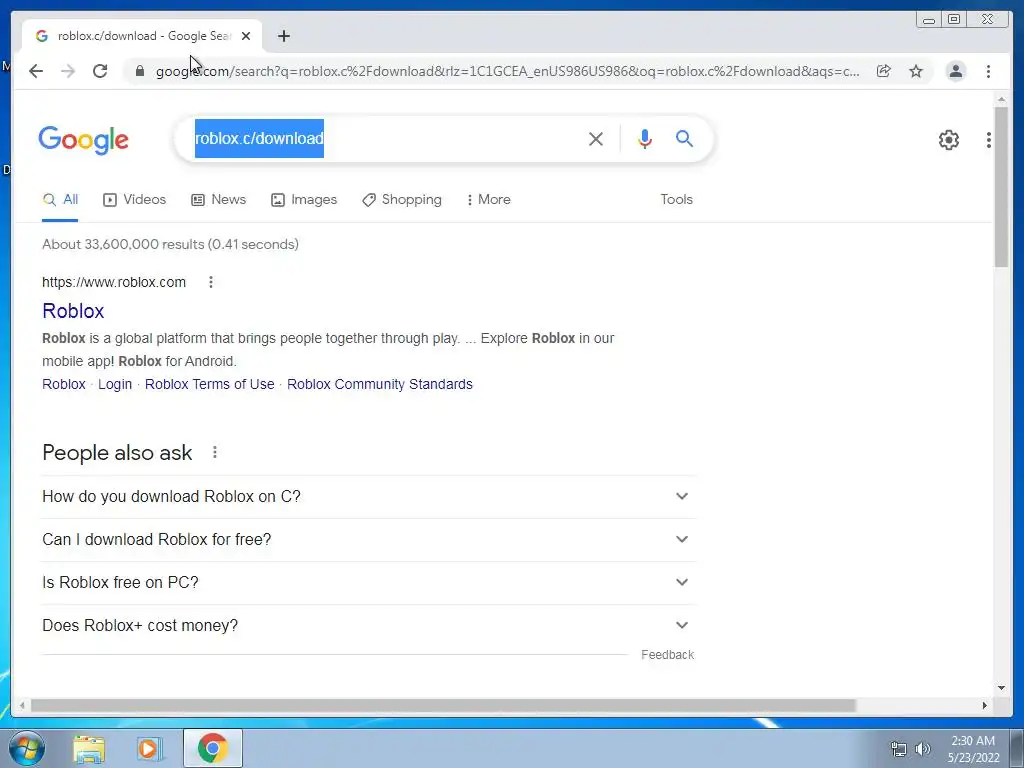1024x768 pixels.
Task: Open Google apps dots beside the gear
Action: point(989,140)
